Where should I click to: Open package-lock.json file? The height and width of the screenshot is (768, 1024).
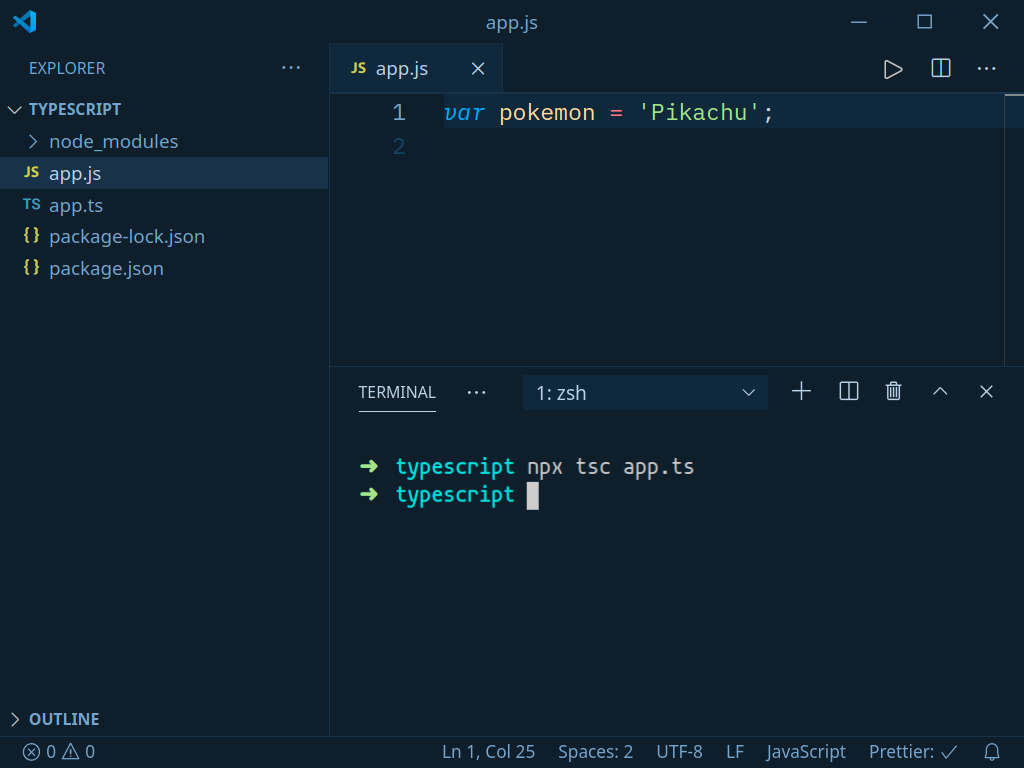(x=165, y=236)
